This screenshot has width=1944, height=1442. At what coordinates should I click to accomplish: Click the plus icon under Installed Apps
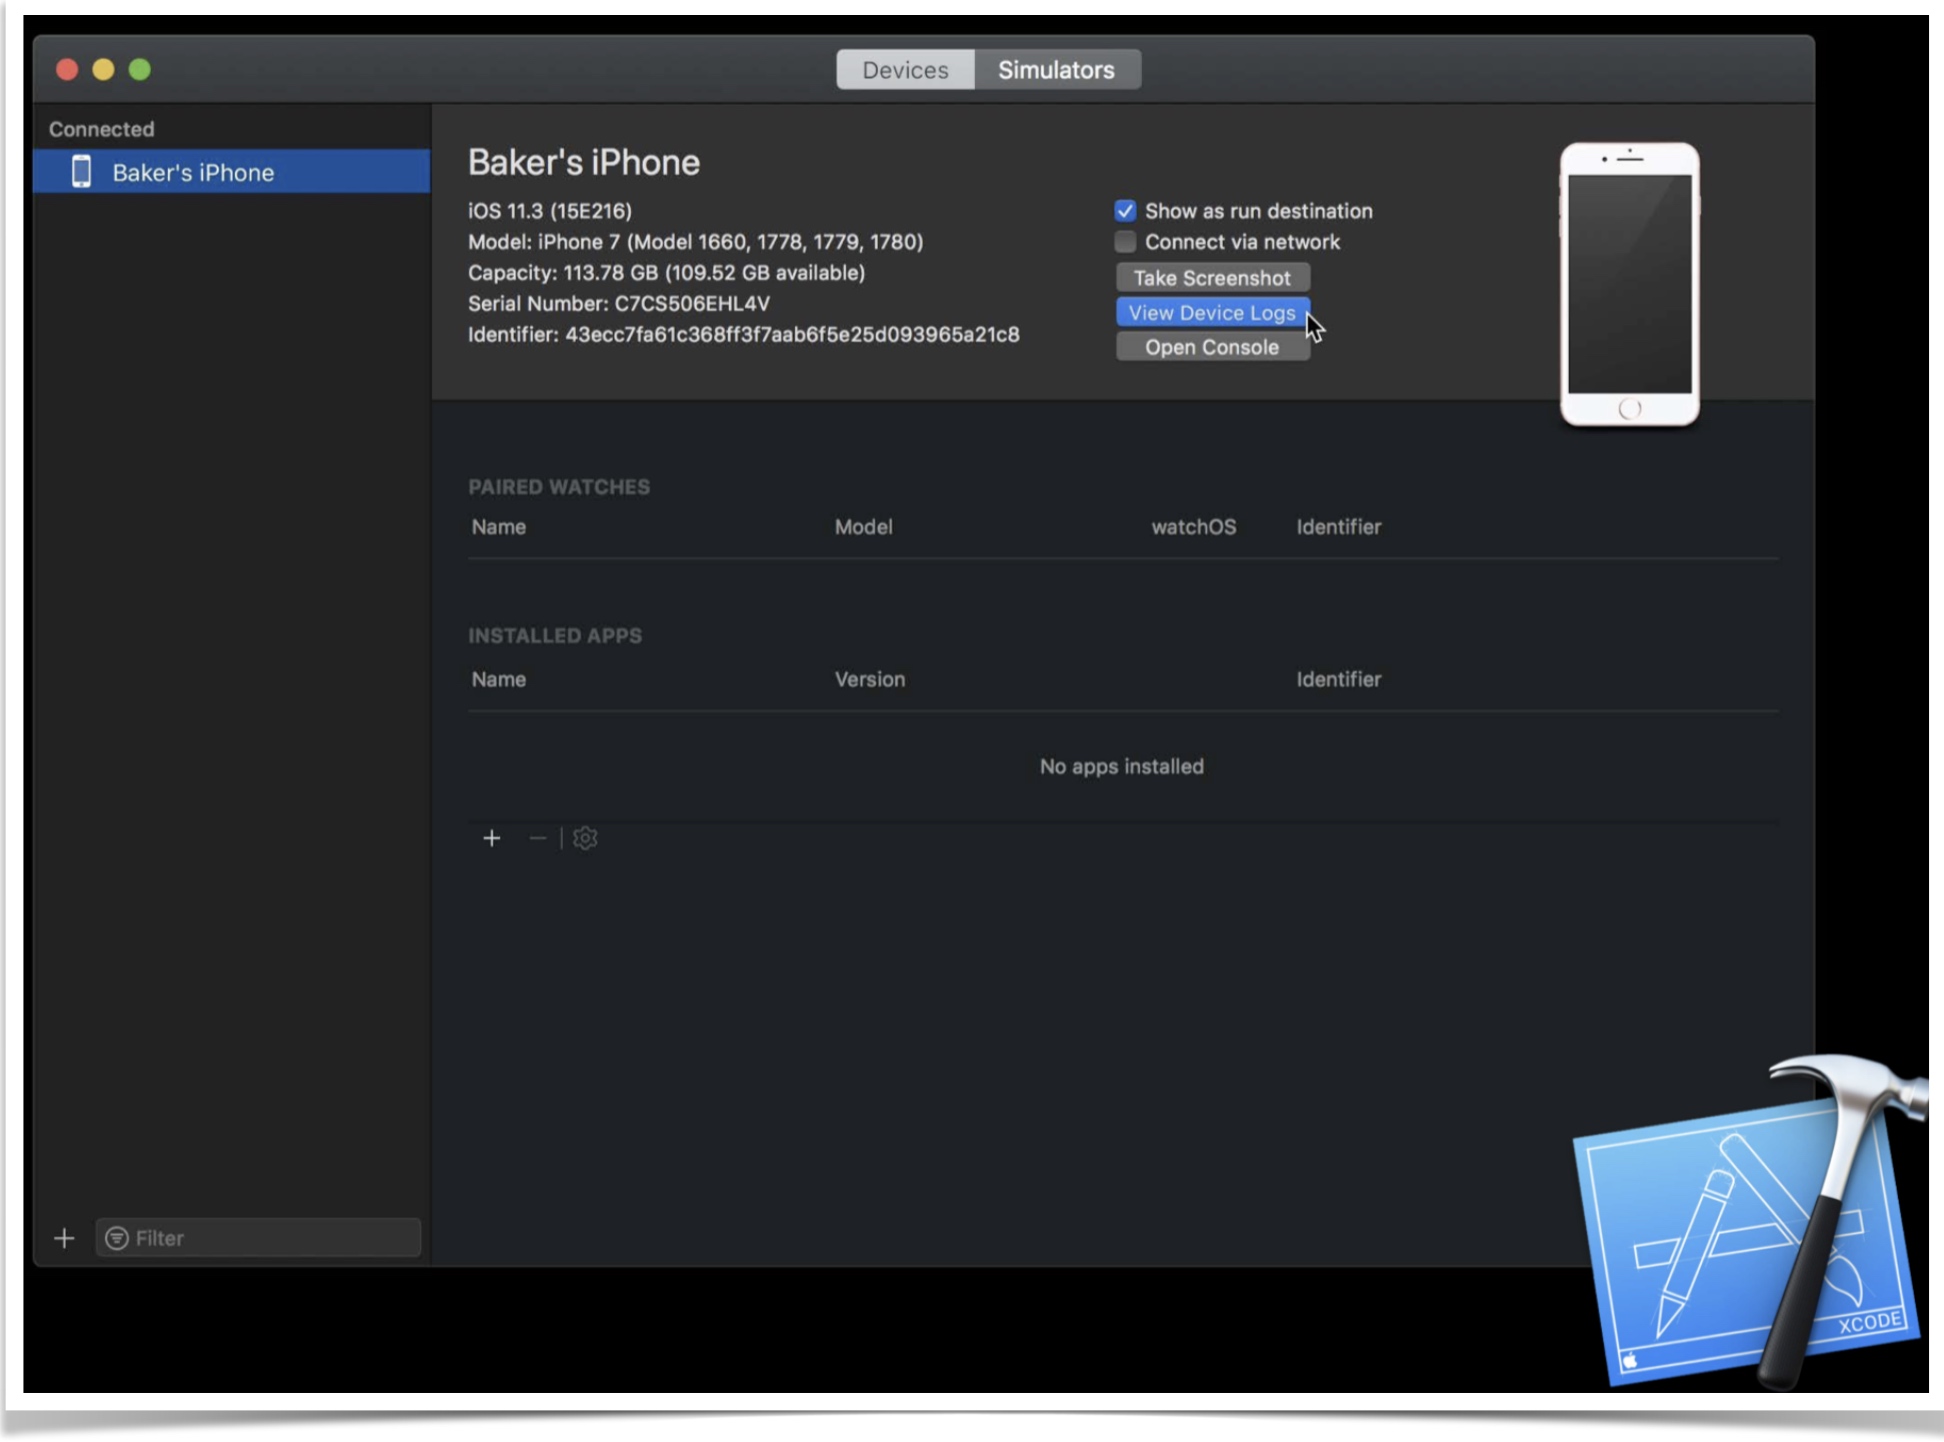point(491,838)
